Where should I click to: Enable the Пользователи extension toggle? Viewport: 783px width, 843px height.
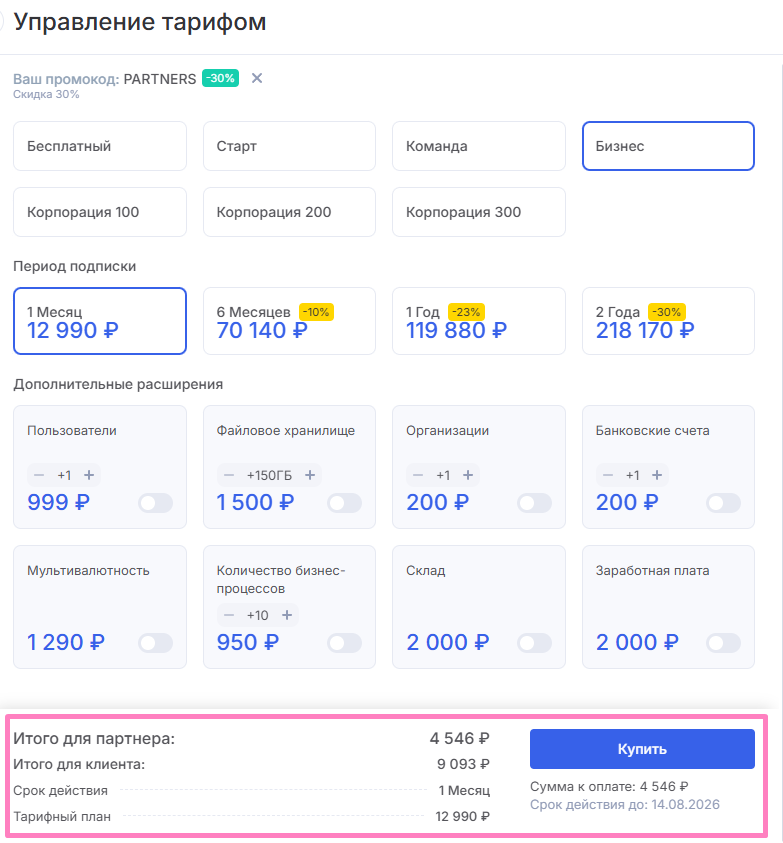pyautogui.click(x=155, y=503)
